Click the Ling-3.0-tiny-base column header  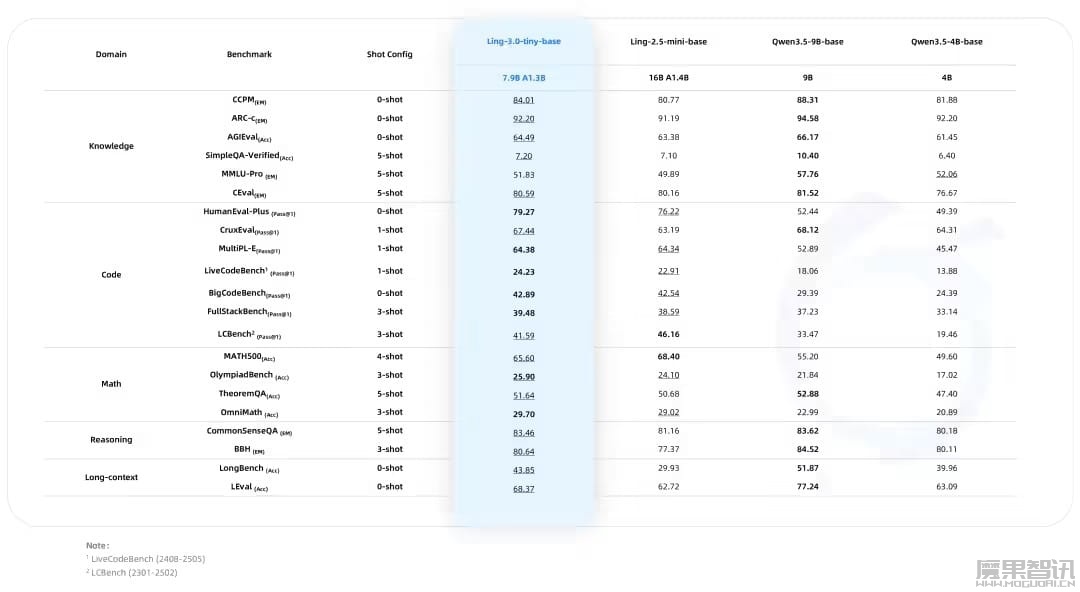click(523, 41)
